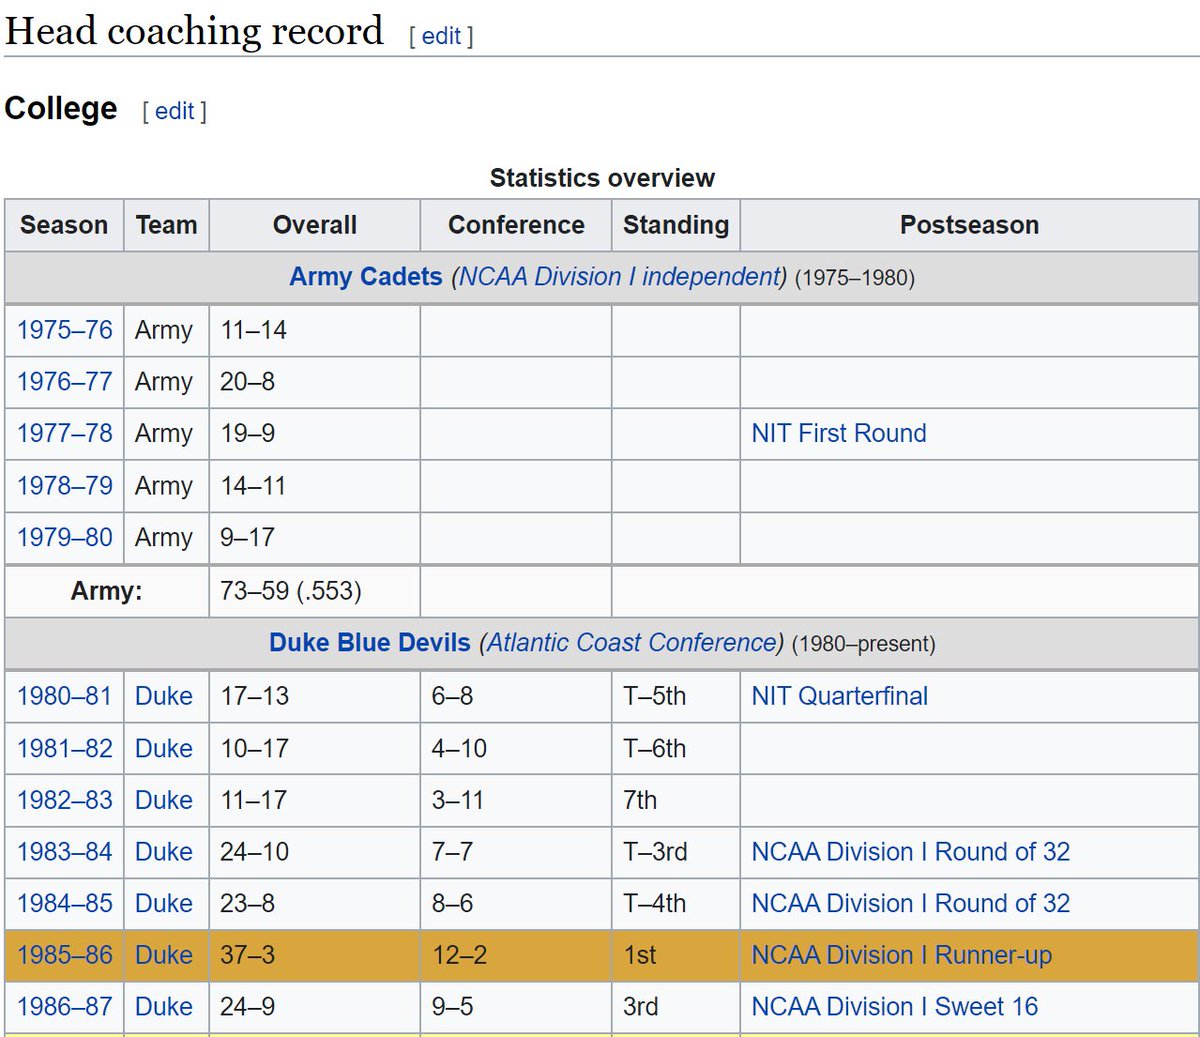The image size is (1200, 1037).
Task: Select the T–5th standing cell
Action: click(676, 696)
